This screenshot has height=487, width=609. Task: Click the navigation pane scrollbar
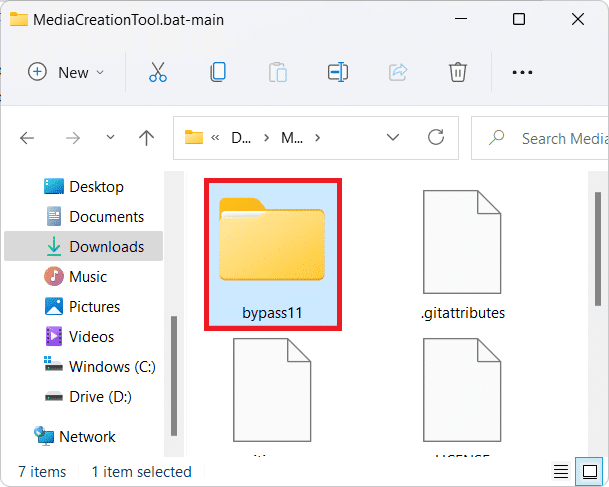[x=174, y=376]
